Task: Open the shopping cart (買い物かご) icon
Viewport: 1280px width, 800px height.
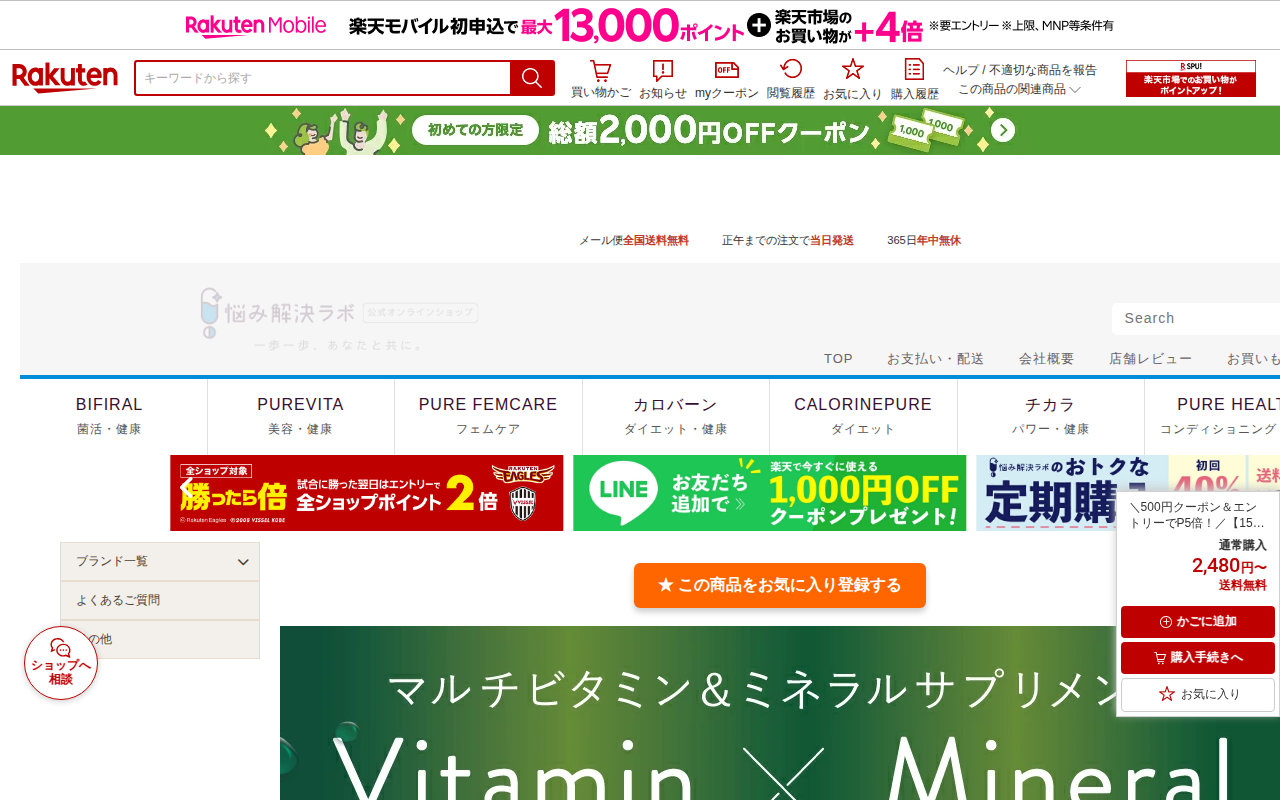Action: click(600, 79)
